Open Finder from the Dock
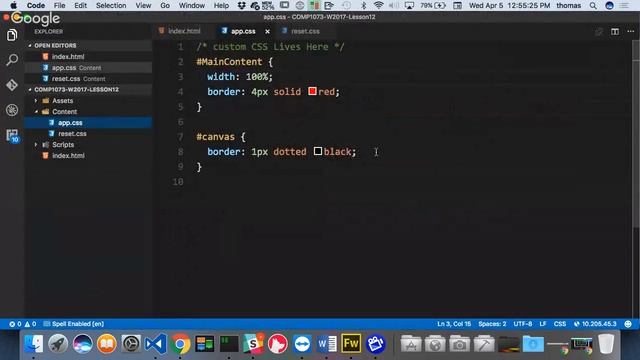 pos(33,344)
